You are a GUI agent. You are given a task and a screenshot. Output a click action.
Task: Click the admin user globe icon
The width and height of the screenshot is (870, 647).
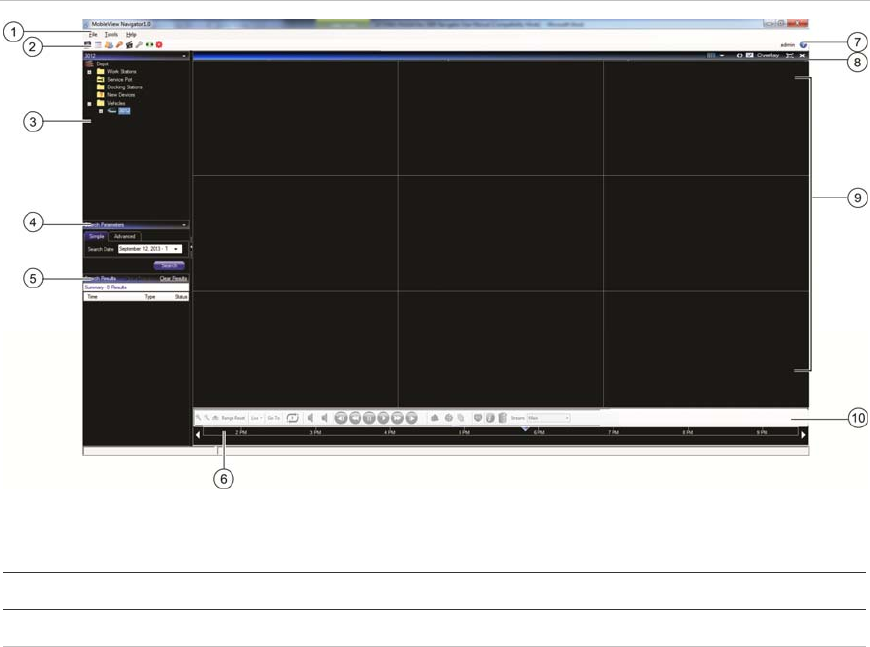pos(803,44)
